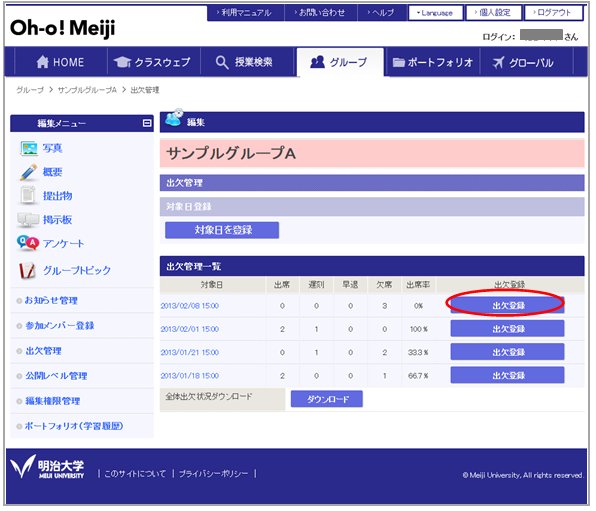Collapse the 編集メニュー panel
This screenshot has height=511, width=596.
[147, 123]
